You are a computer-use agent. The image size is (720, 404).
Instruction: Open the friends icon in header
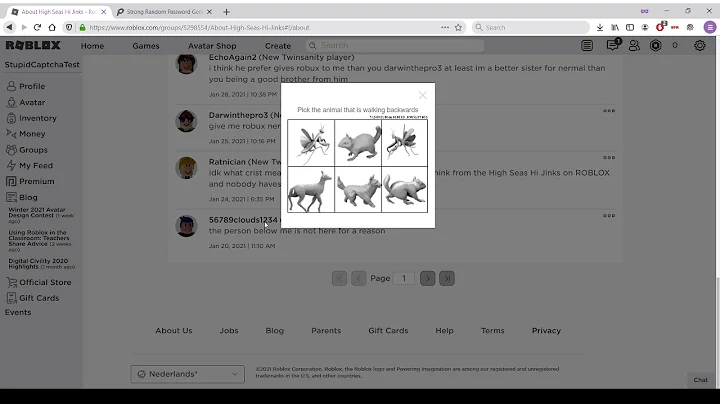coord(634,45)
